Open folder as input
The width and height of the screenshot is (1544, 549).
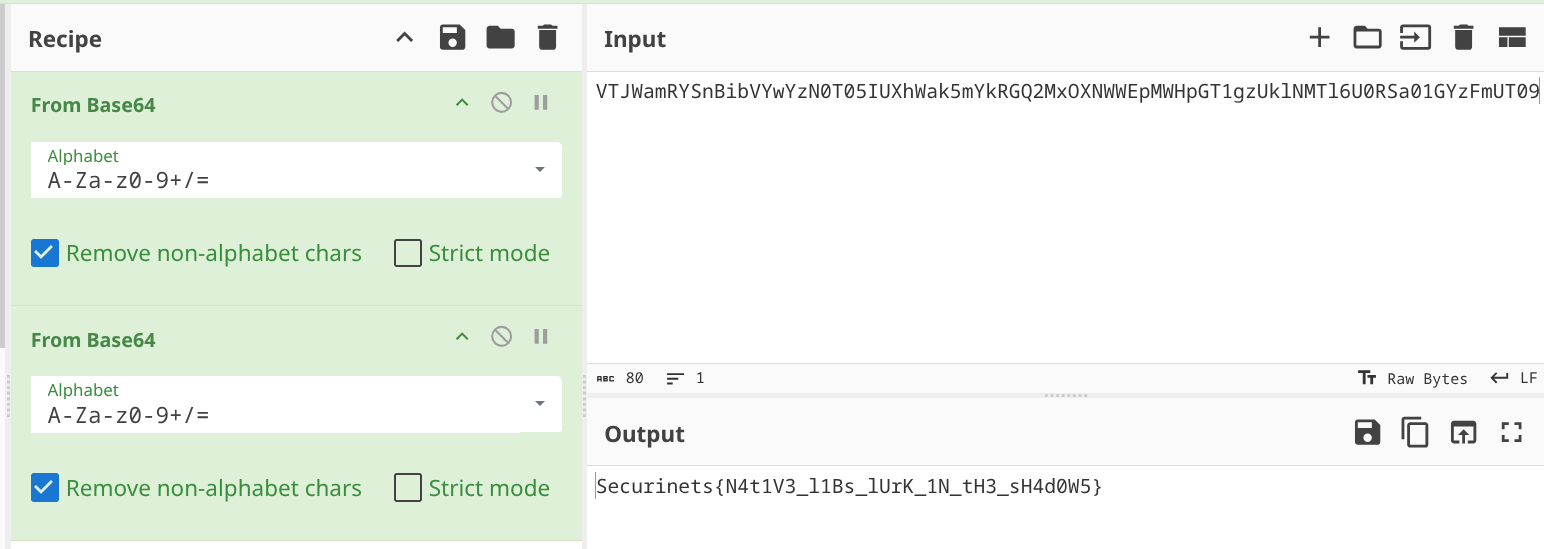[x=1367, y=38]
